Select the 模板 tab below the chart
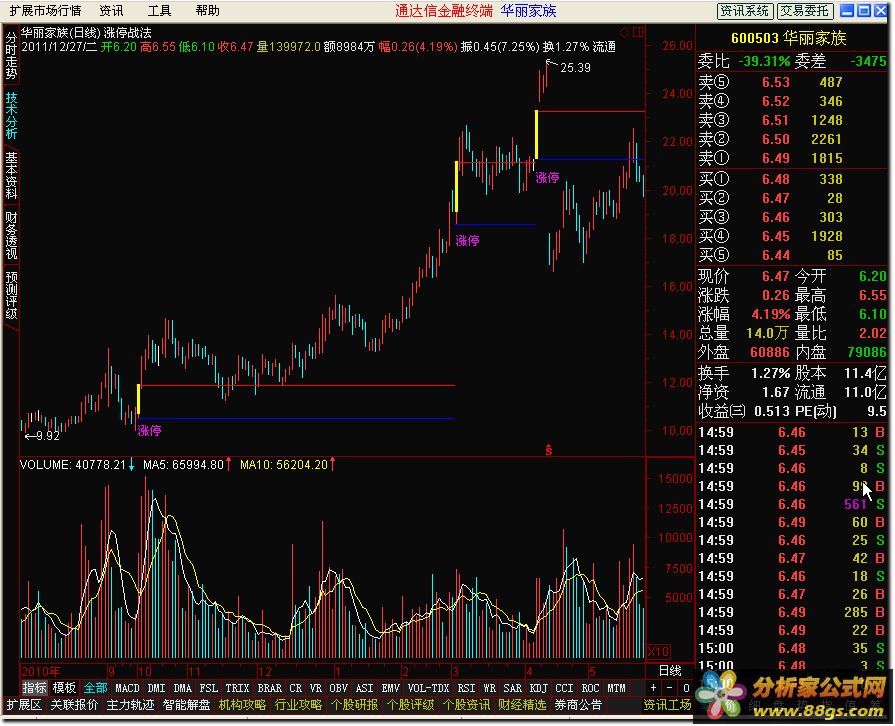The width and height of the screenshot is (895, 726). pos(64,688)
